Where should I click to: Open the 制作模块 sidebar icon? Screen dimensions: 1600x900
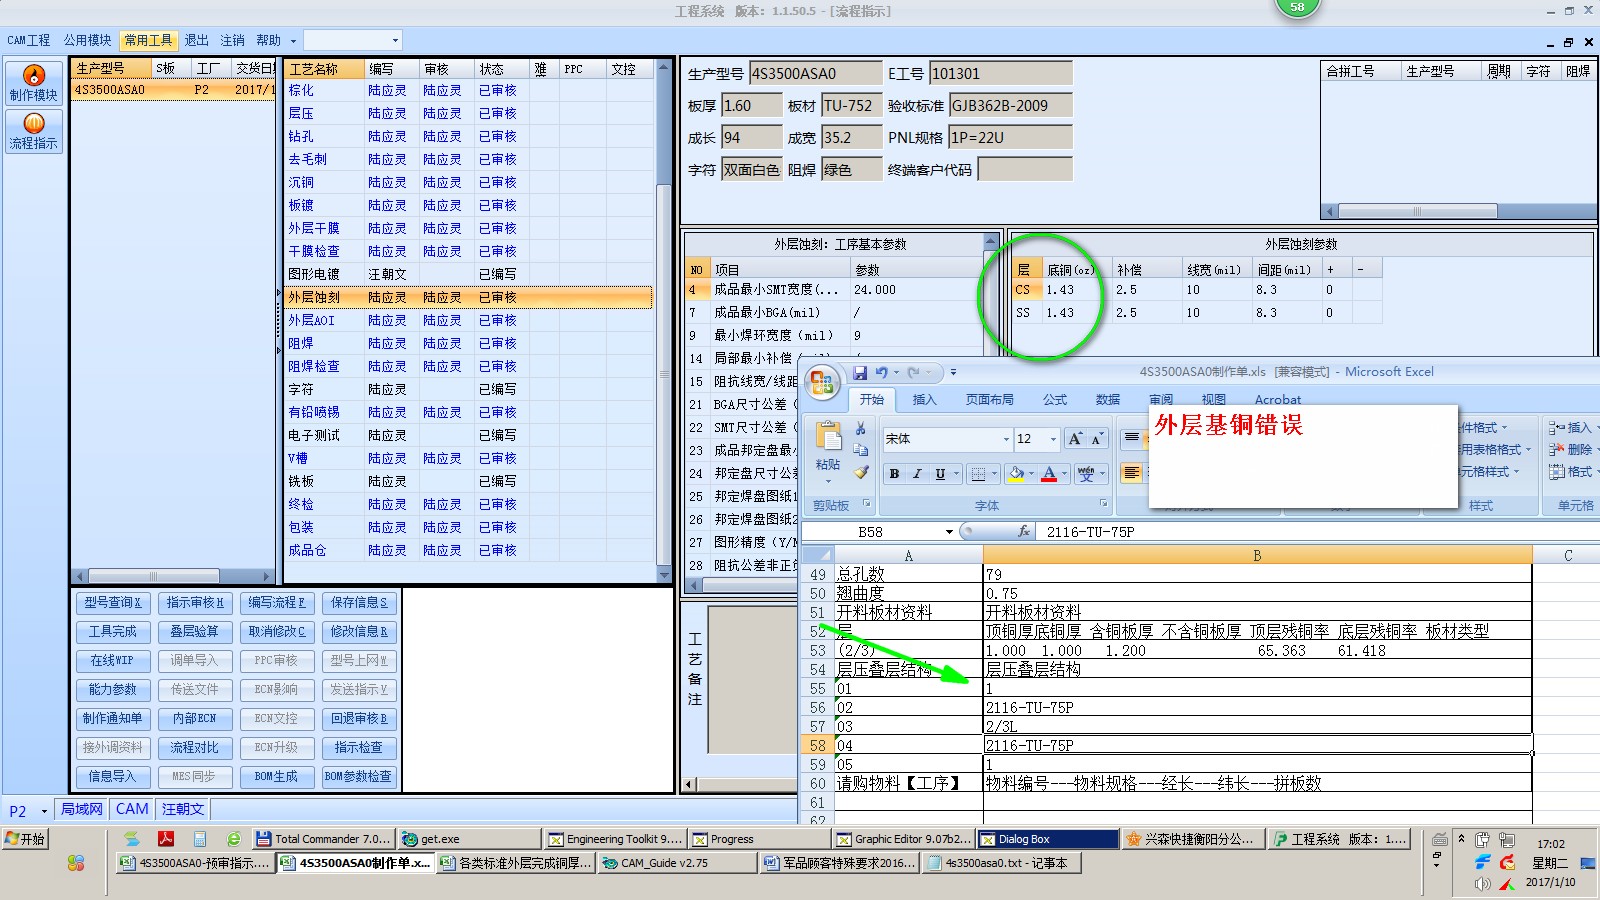[34, 82]
